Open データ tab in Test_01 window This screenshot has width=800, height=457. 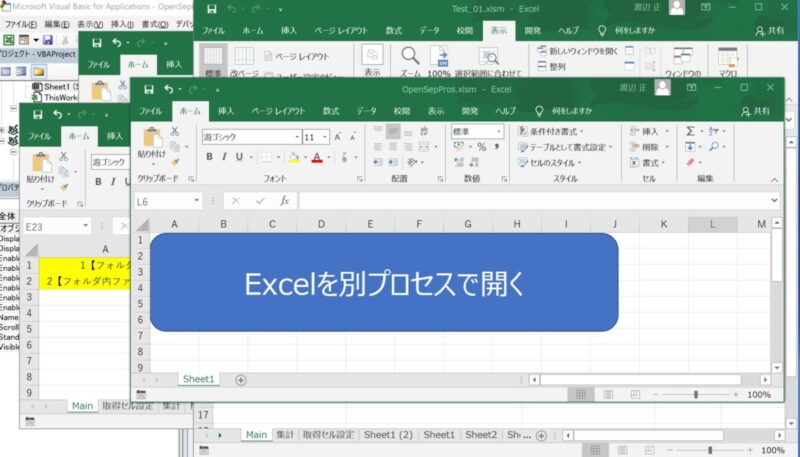tap(430, 31)
